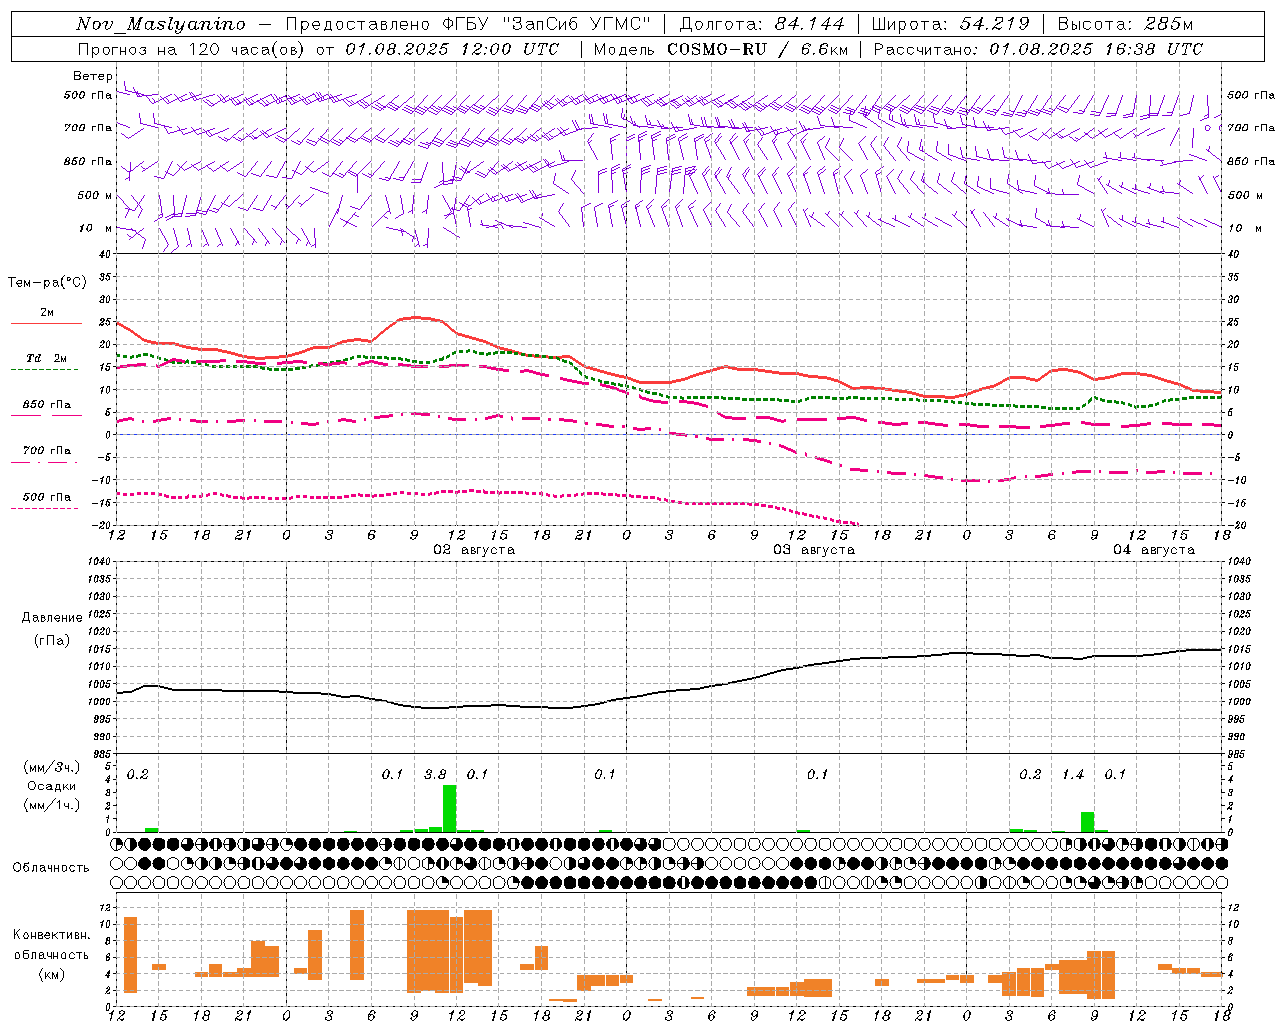Image resolution: width=1280 pixels, height=1024 pixels.
Task: Click the 03 августа date label
Action: (814, 550)
